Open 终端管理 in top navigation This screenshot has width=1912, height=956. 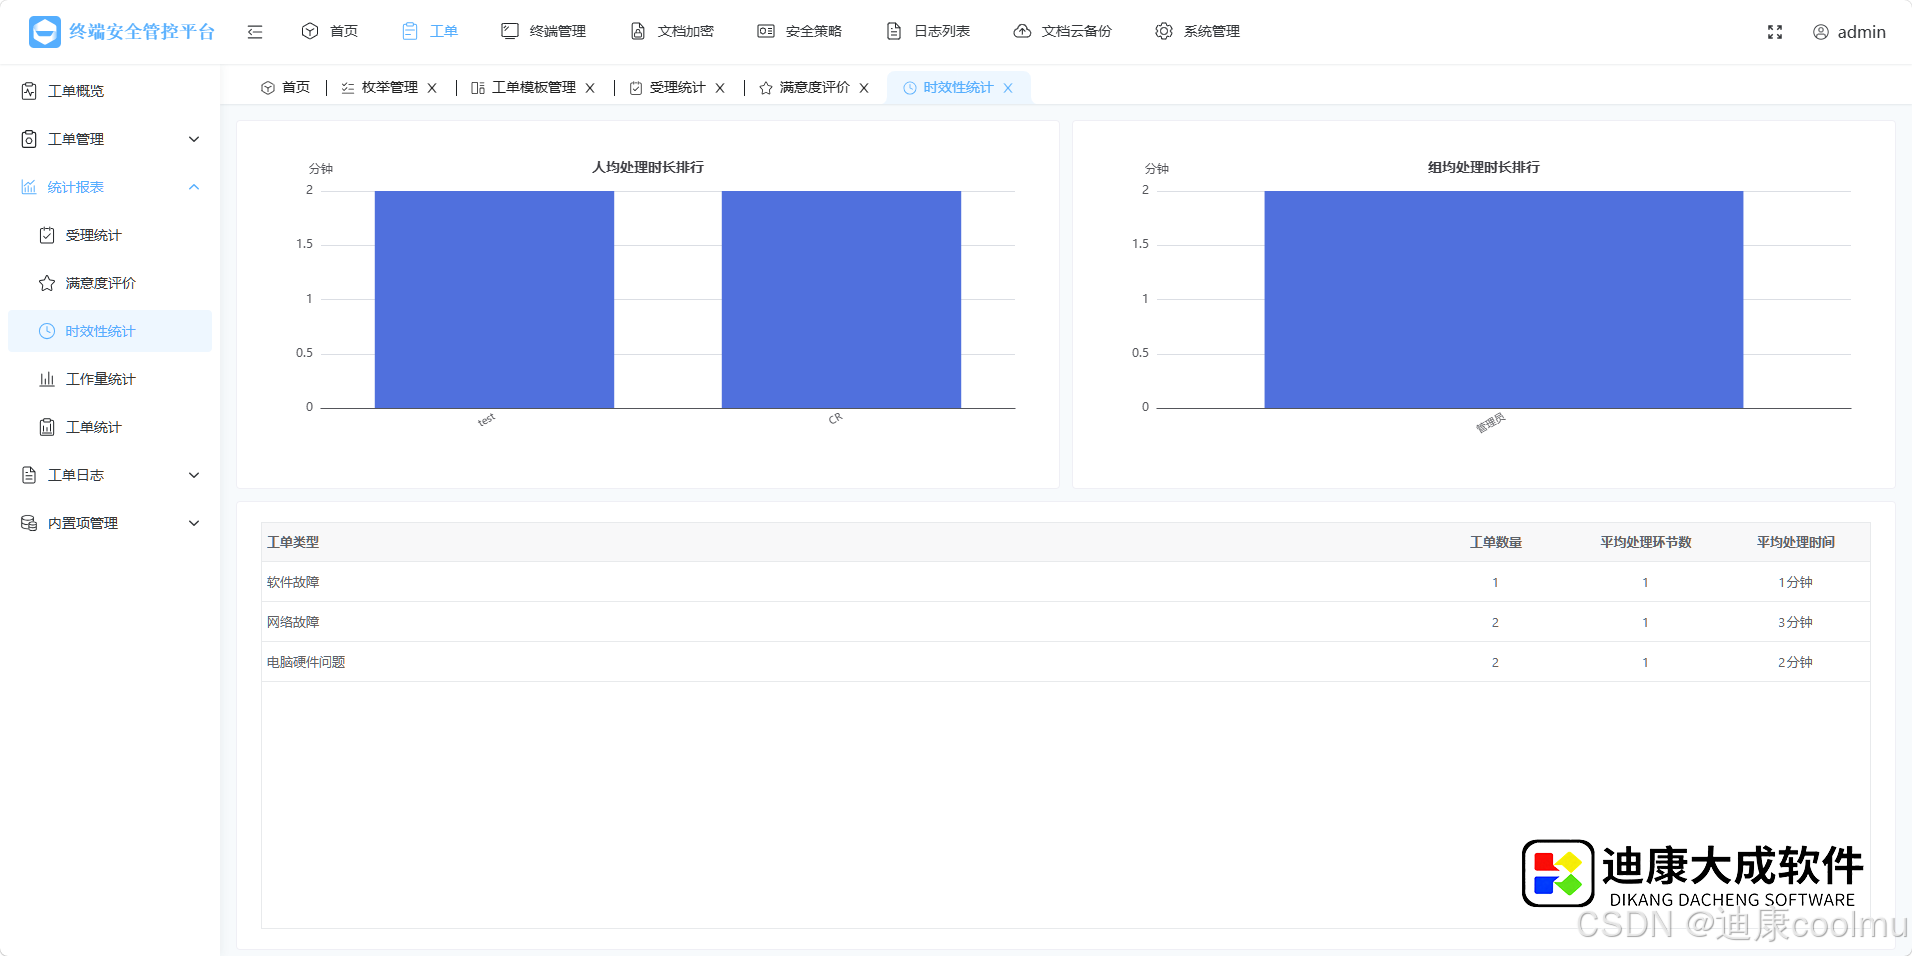(544, 31)
